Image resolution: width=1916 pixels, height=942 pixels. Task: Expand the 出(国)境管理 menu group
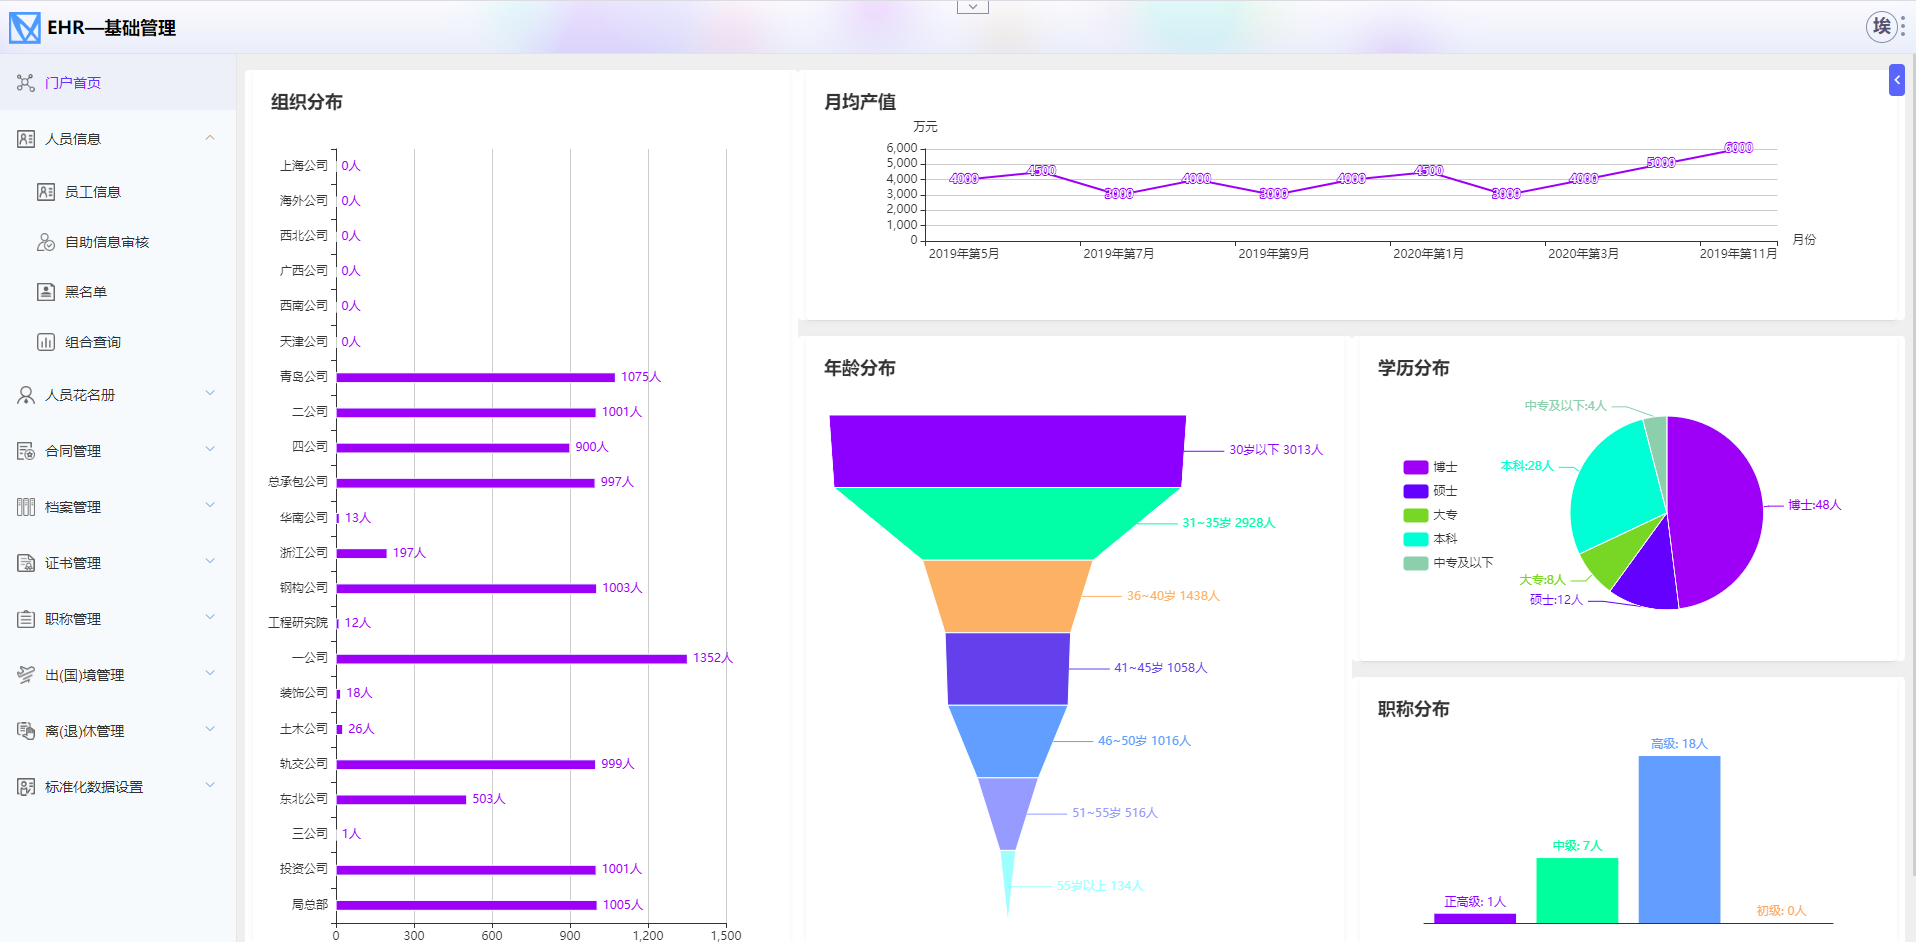[x=210, y=674]
